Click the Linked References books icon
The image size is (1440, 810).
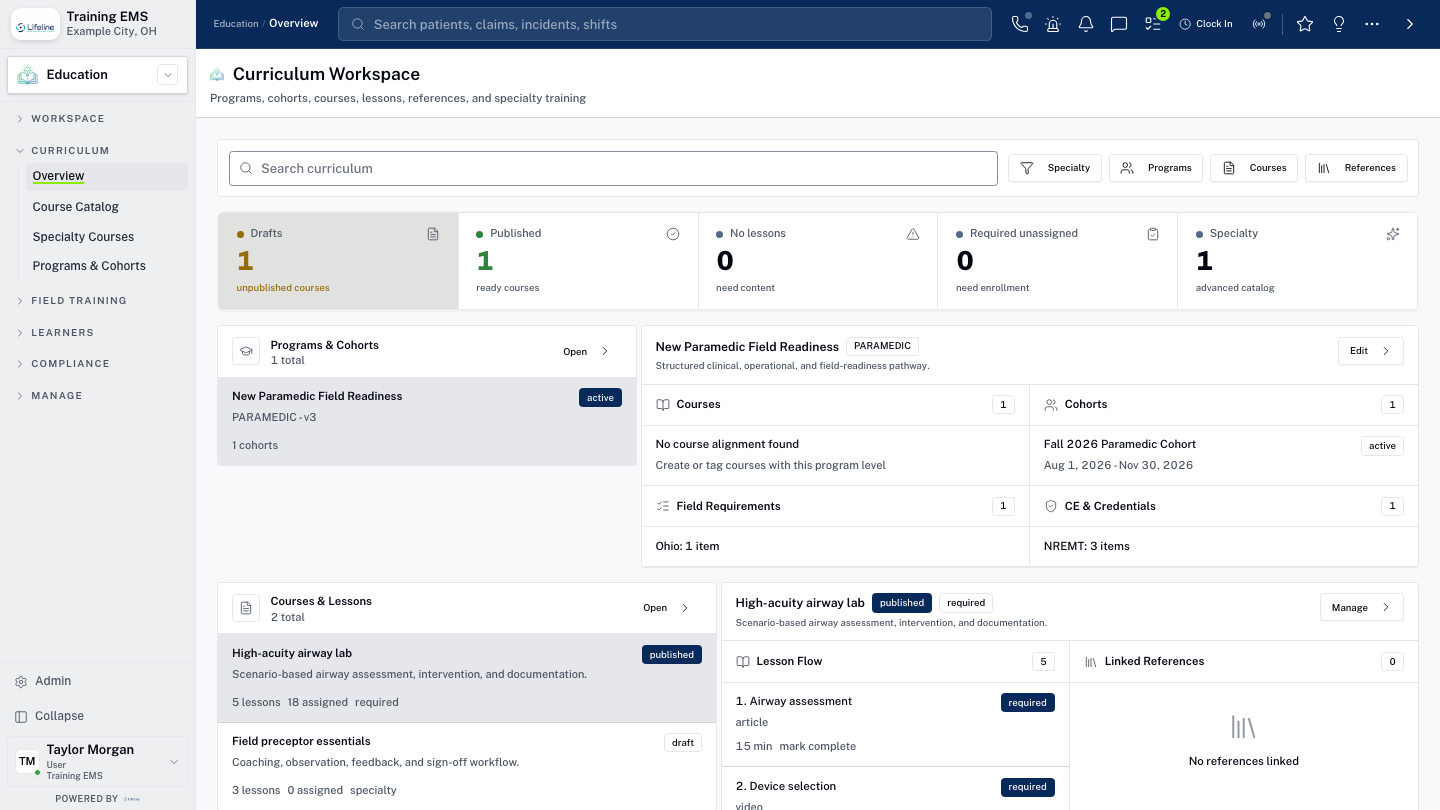click(1091, 662)
